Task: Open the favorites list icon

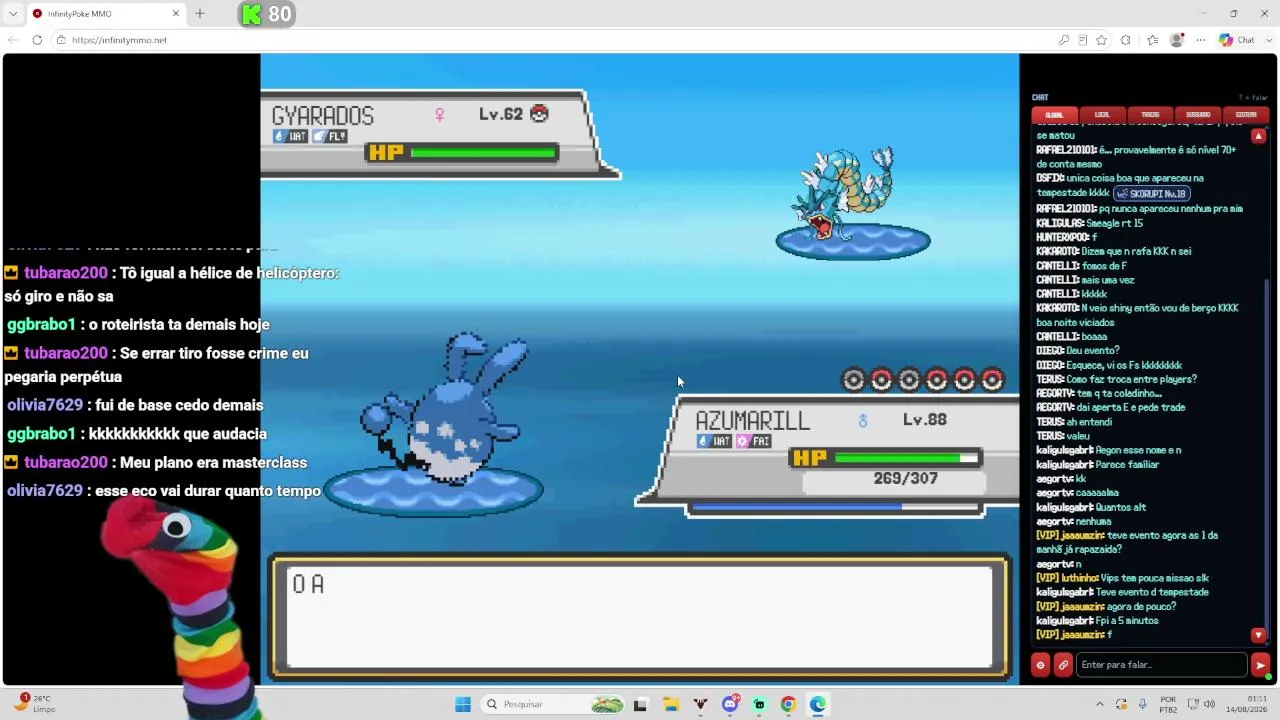Action: (1153, 40)
